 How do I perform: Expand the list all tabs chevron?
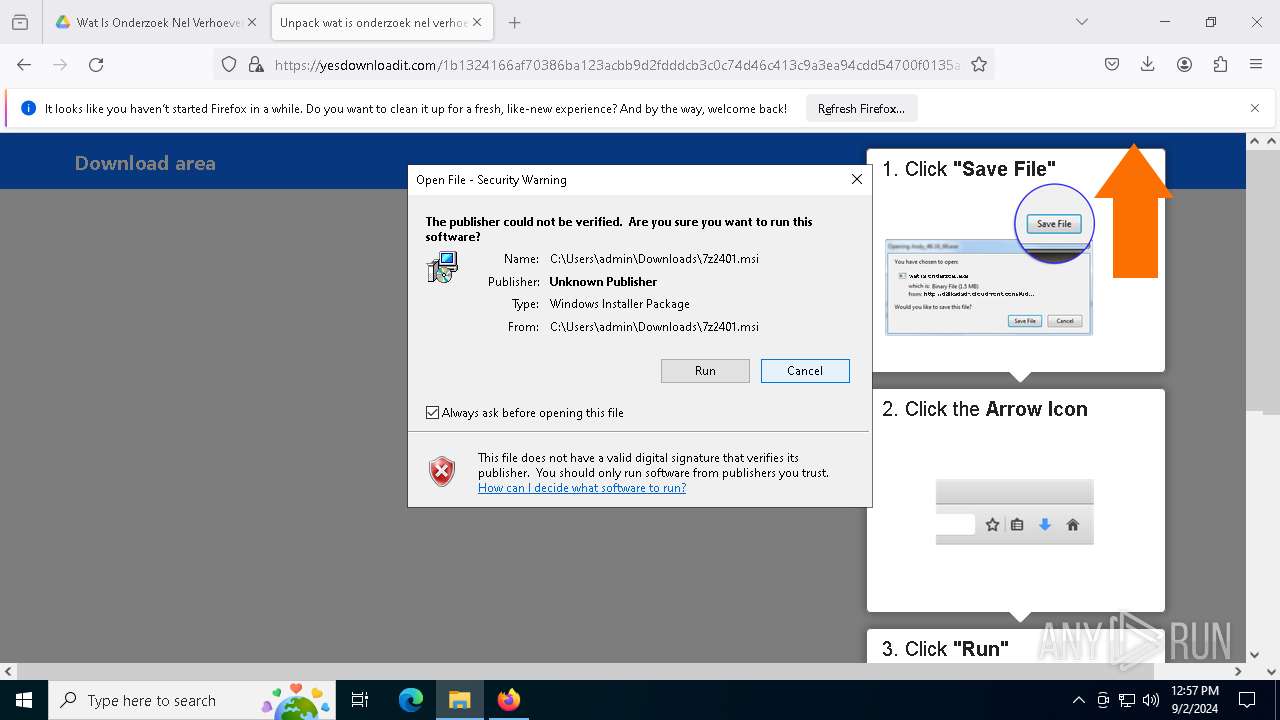click(1081, 22)
